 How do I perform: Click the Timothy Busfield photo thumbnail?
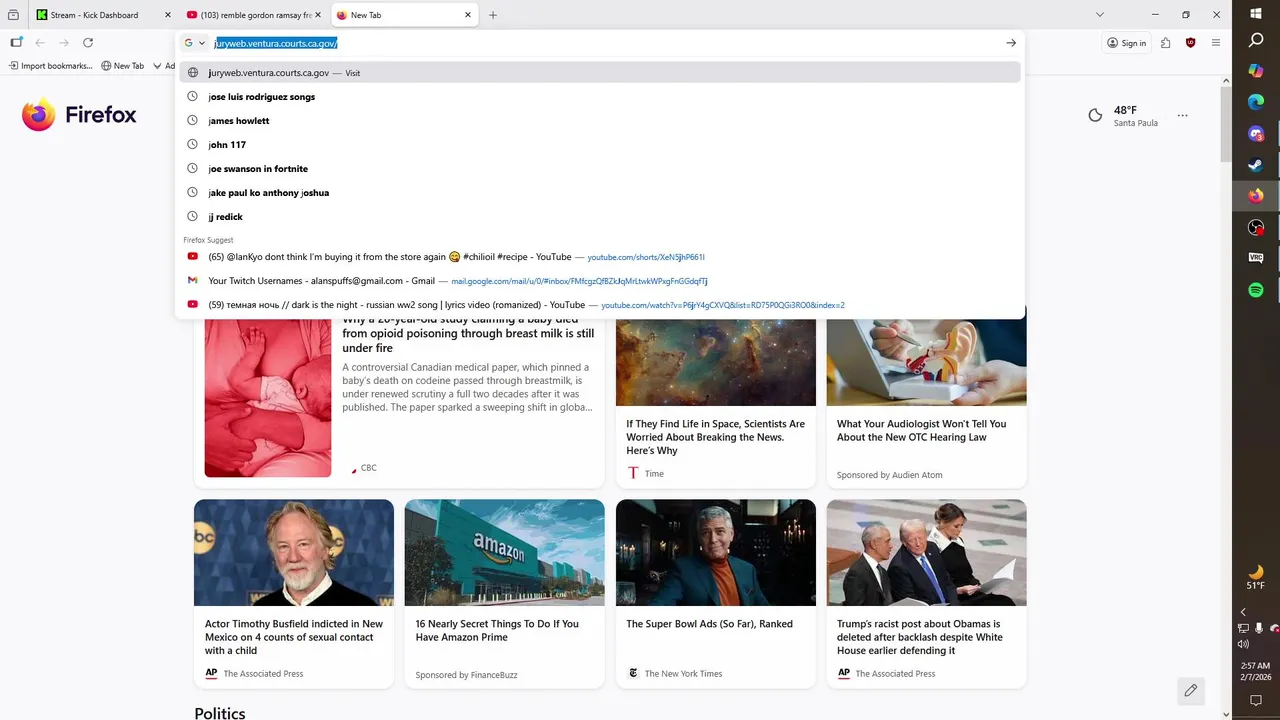[294, 552]
